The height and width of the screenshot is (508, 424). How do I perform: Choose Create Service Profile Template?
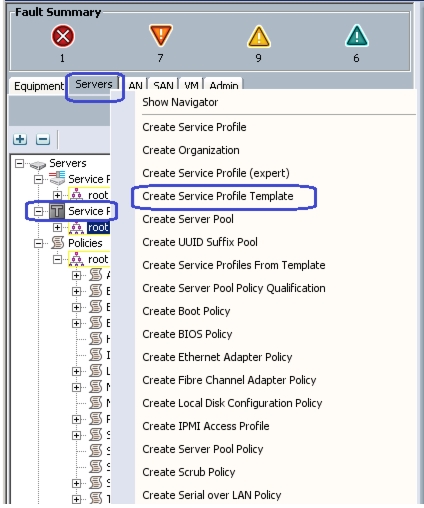pyautogui.click(x=218, y=196)
